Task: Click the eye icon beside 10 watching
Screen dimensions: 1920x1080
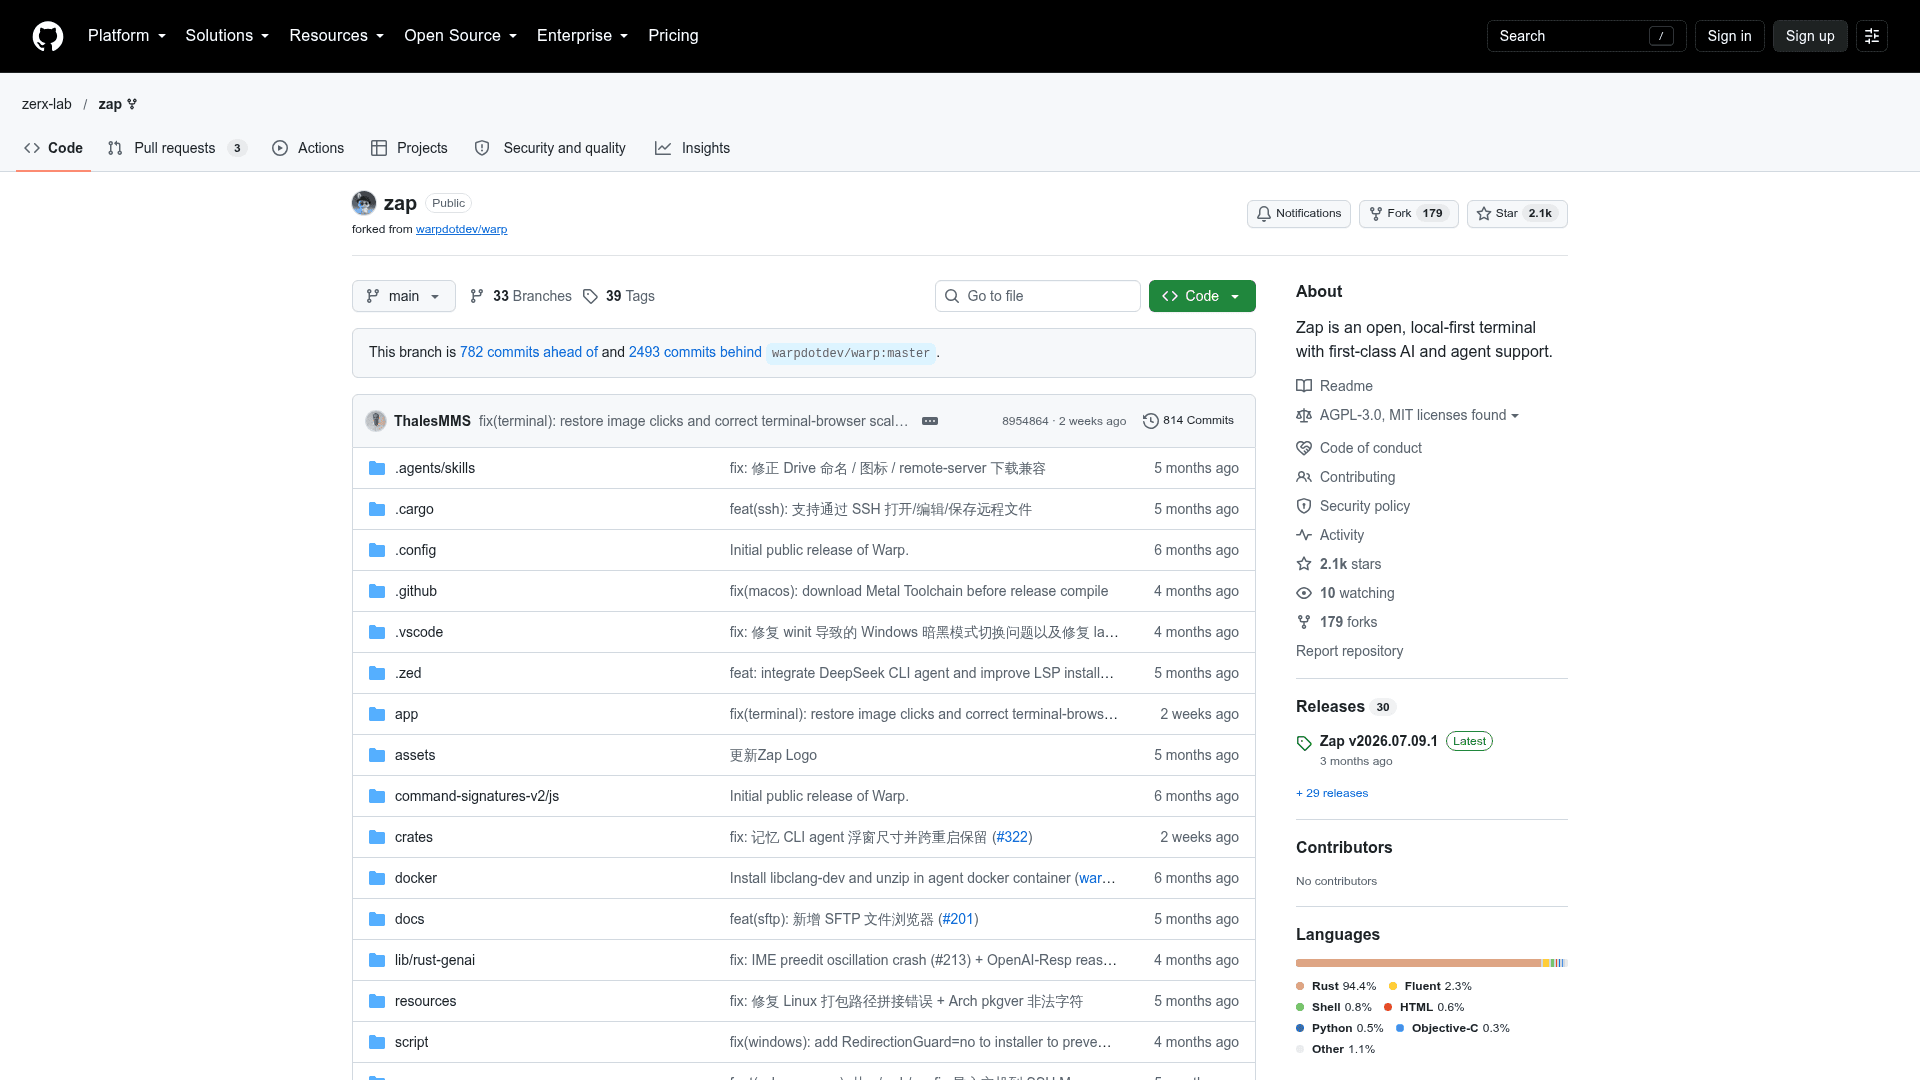Action: click(1304, 593)
